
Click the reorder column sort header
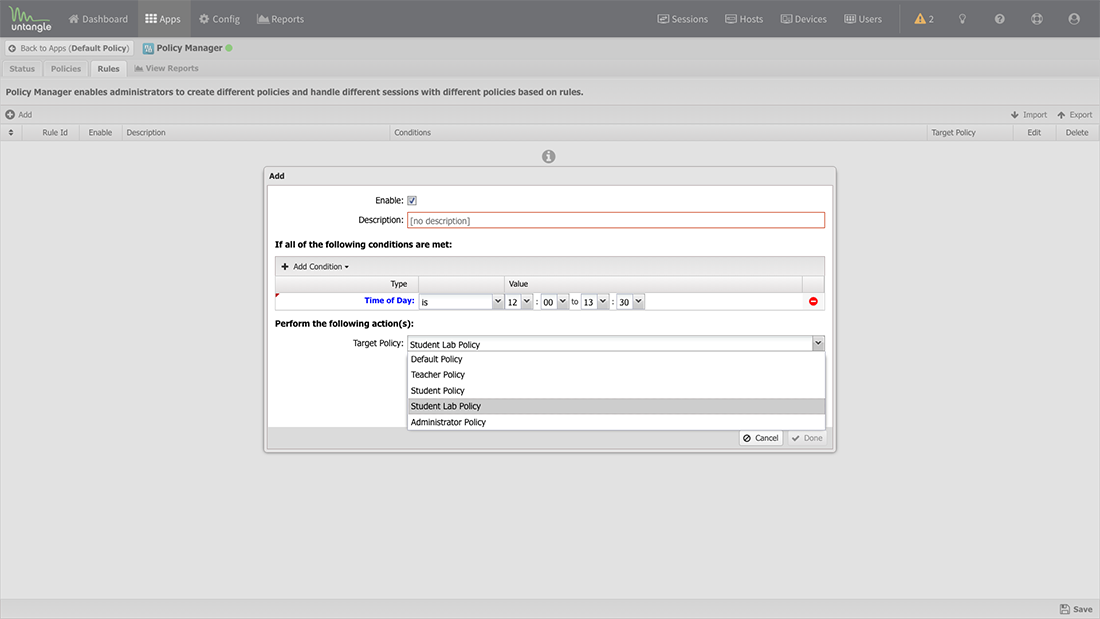tap(11, 132)
